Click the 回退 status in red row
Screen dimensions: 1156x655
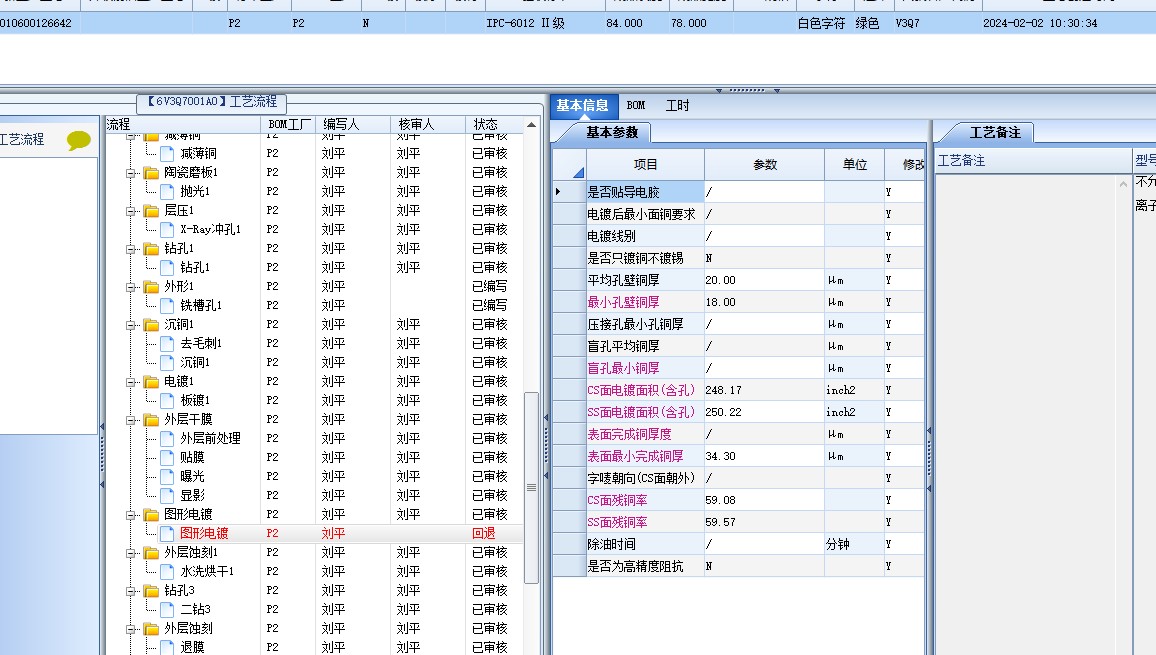484,533
